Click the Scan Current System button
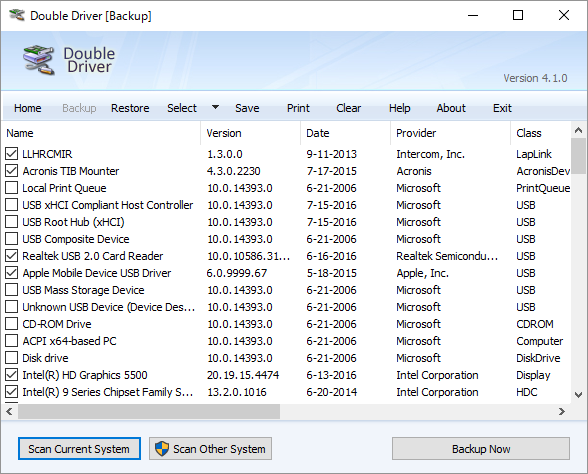 tap(79, 448)
